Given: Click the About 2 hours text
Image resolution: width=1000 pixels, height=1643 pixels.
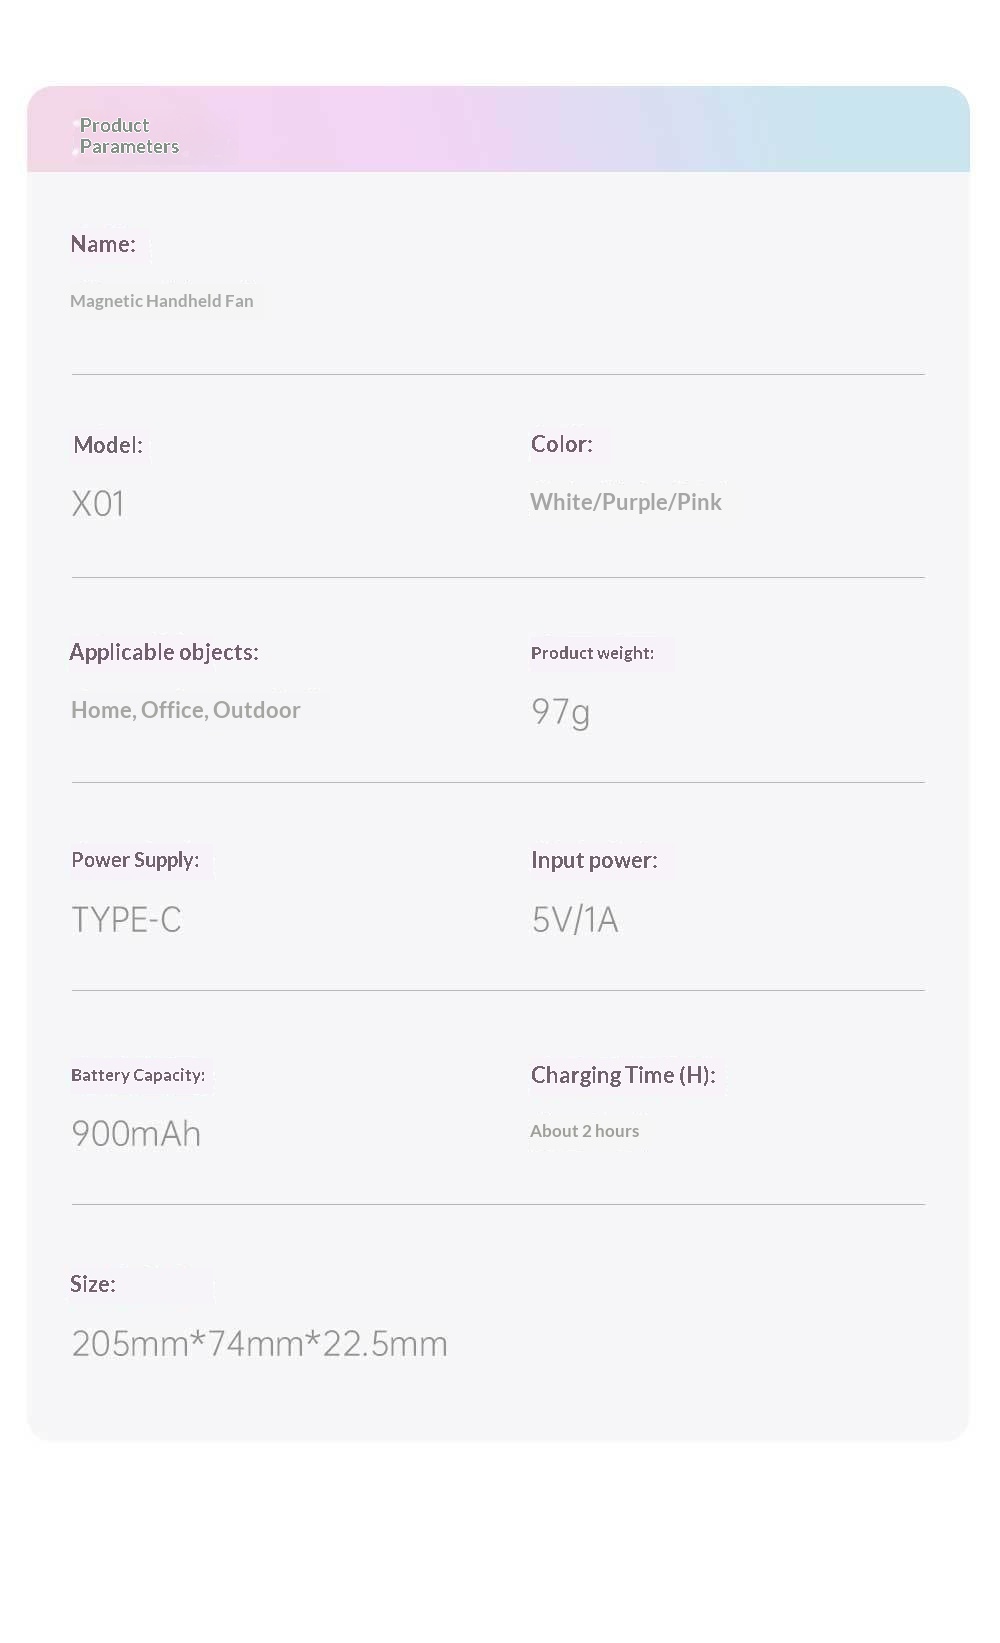Looking at the screenshot, I should [585, 1131].
